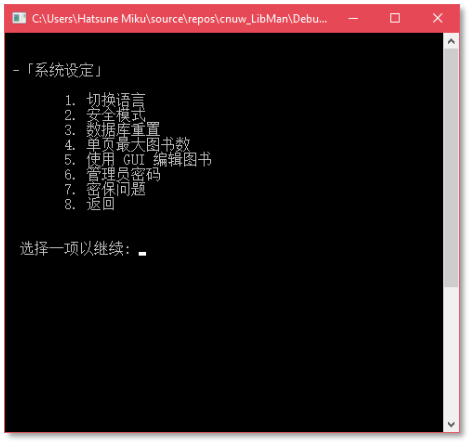Click menu line 3. 数据库重置

pos(112,130)
